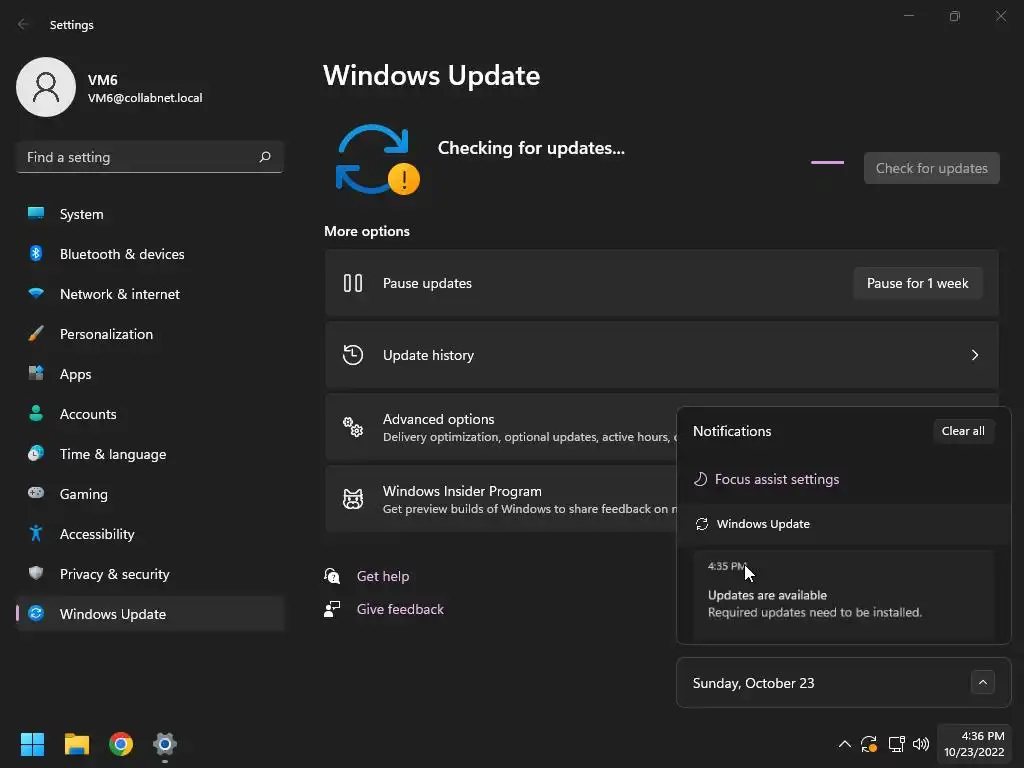Viewport: 1024px width, 768px height.
Task: Click the Check for updates button
Action: click(x=931, y=168)
